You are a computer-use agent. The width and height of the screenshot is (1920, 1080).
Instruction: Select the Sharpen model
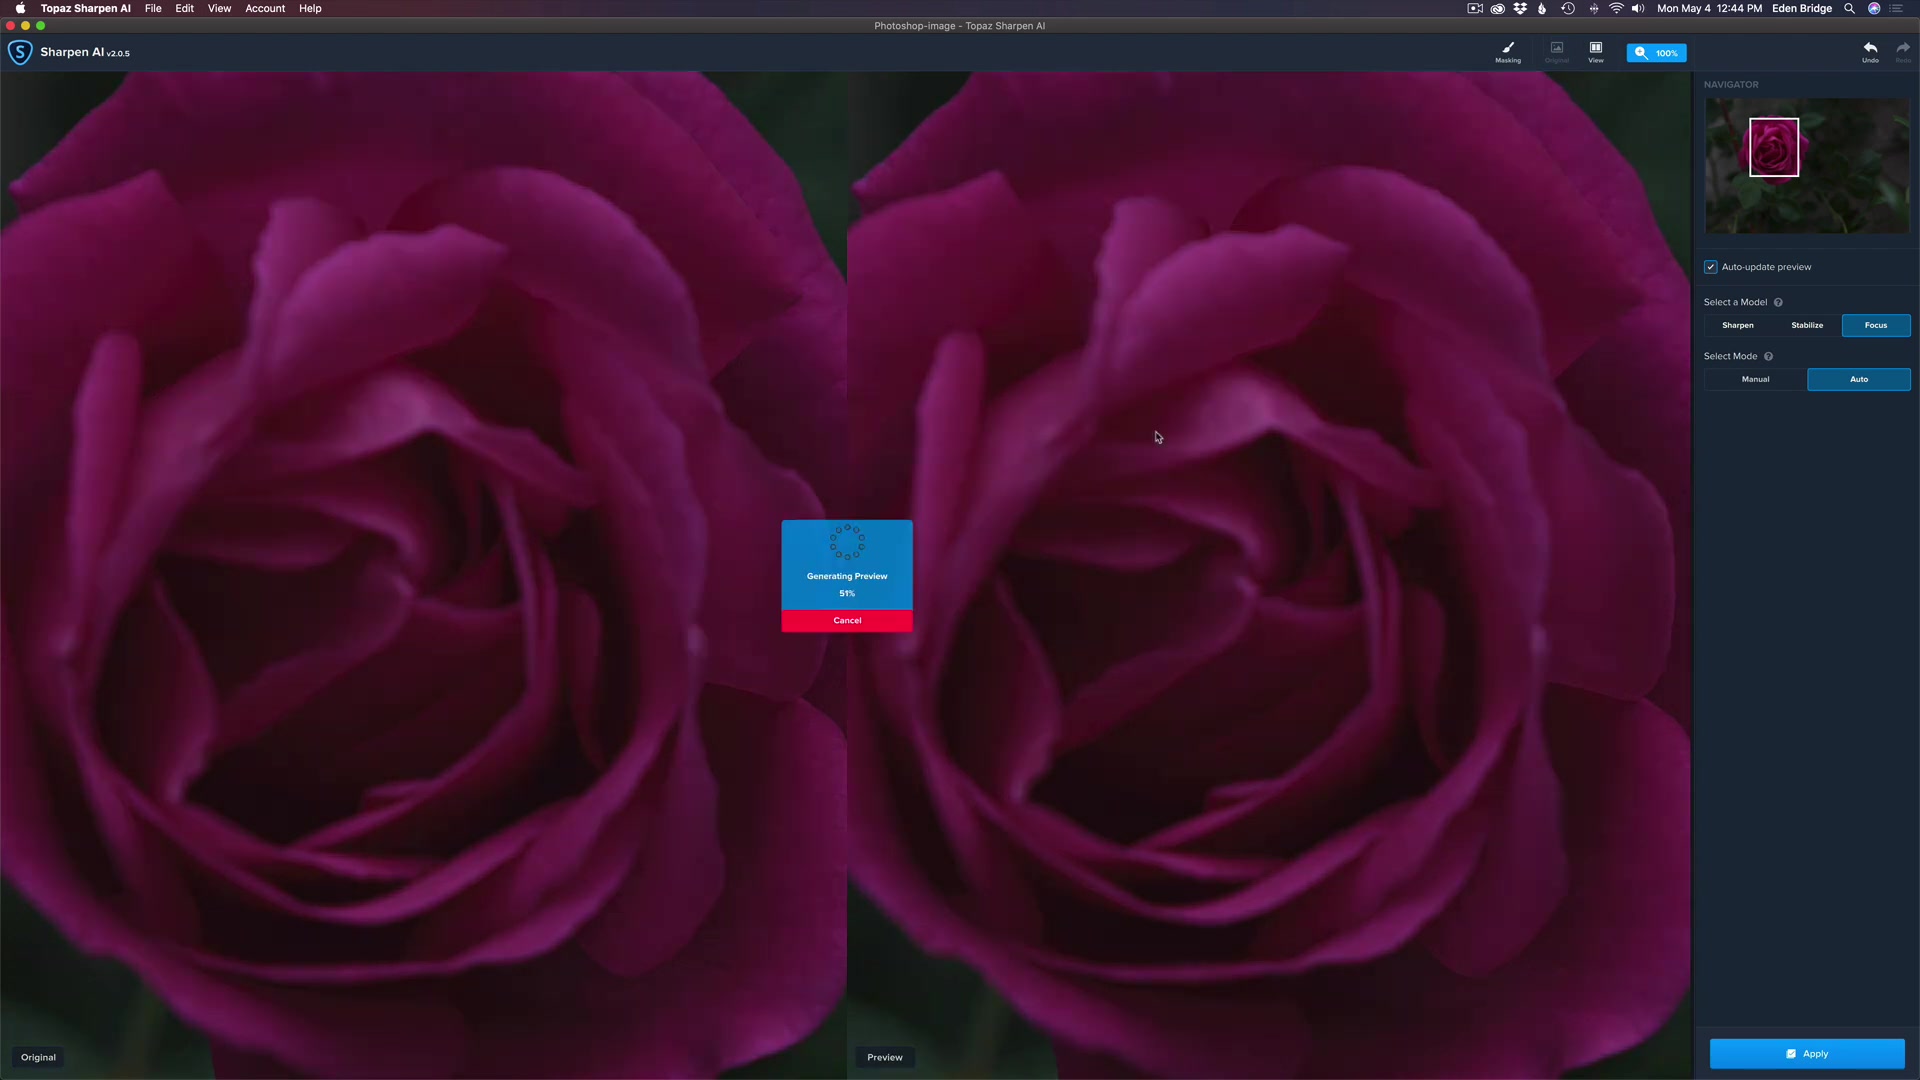[1738, 325]
